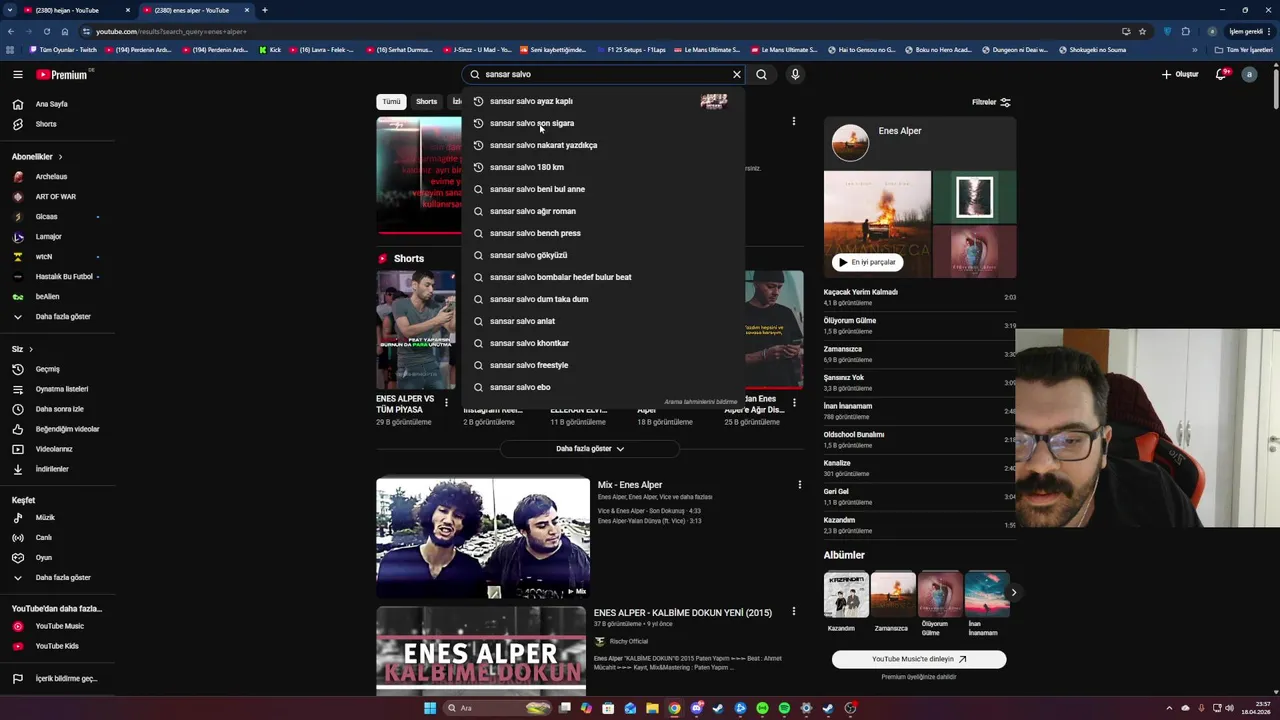1280x720 pixels.
Task: Click the YouTube Premium logo
Action: pos(63,74)
